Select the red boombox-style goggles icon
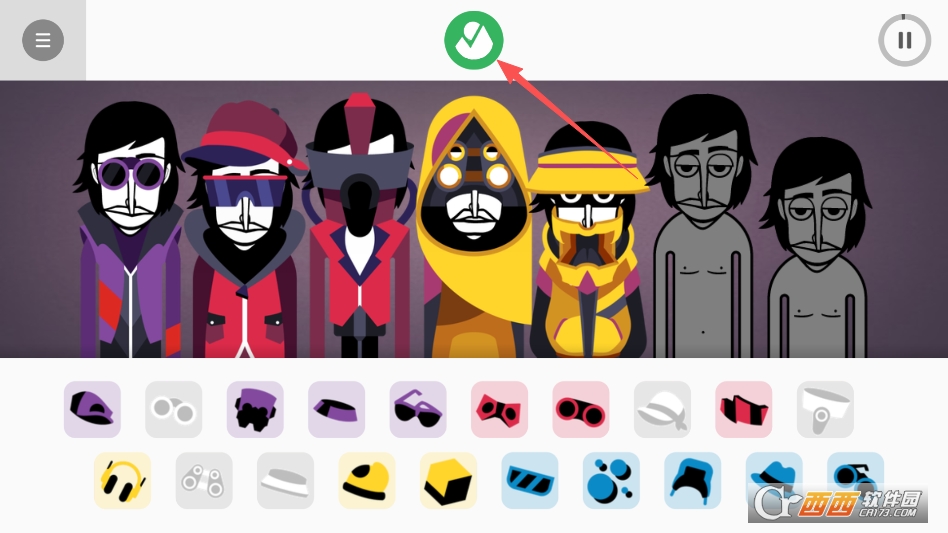 [580, 409]
